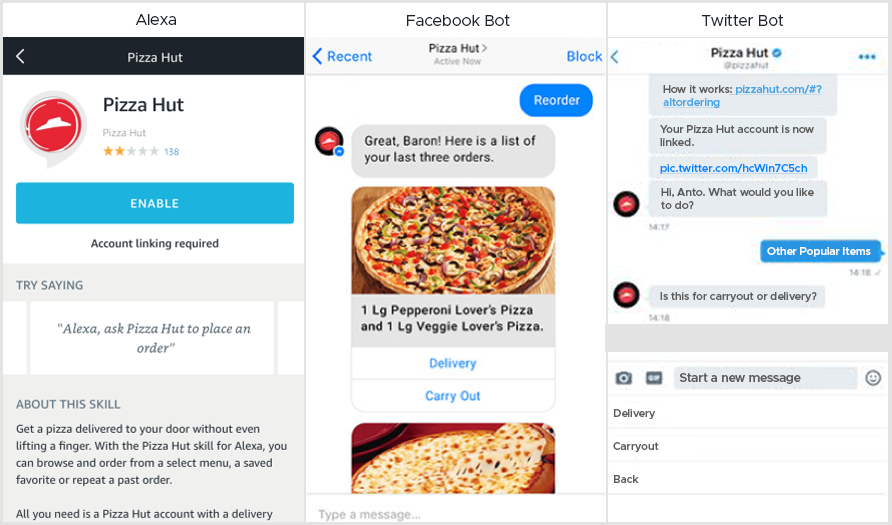Choose Carry Out for the first order
The width and height of the screenshot is (892, 525).
pyautogui.click(x=453, y=396)
